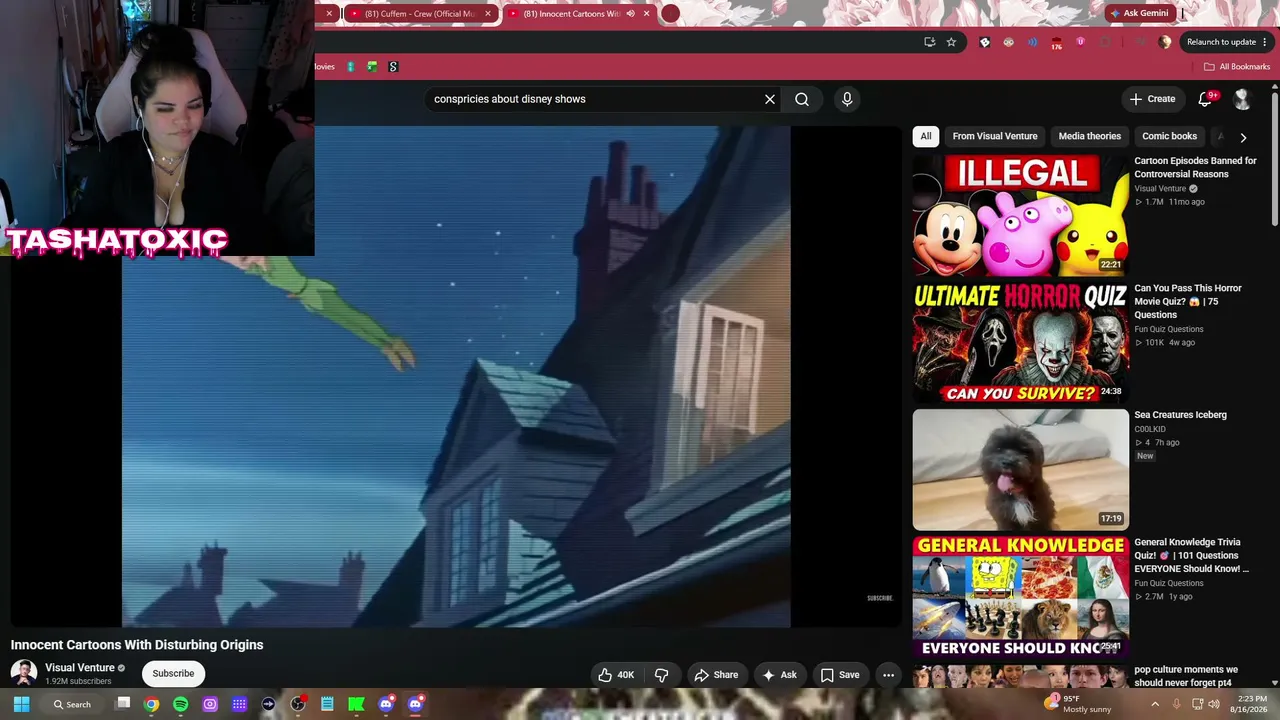Open the weather widget showing 95°F
Screen dimensions: 1280x720
coord(1076,704)
